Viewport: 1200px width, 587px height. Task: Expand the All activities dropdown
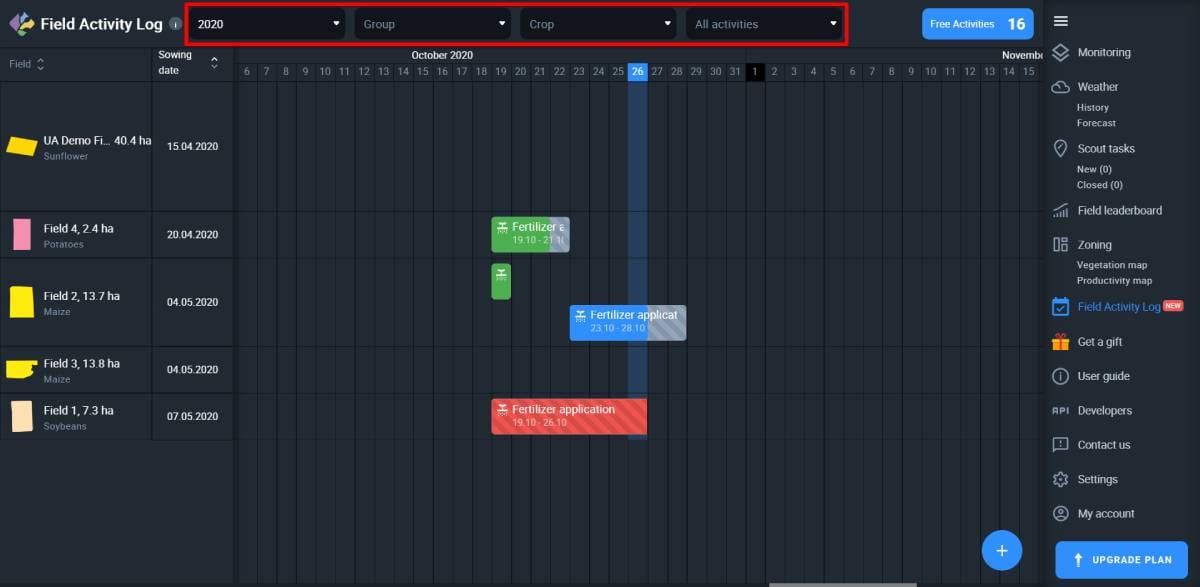764,24
